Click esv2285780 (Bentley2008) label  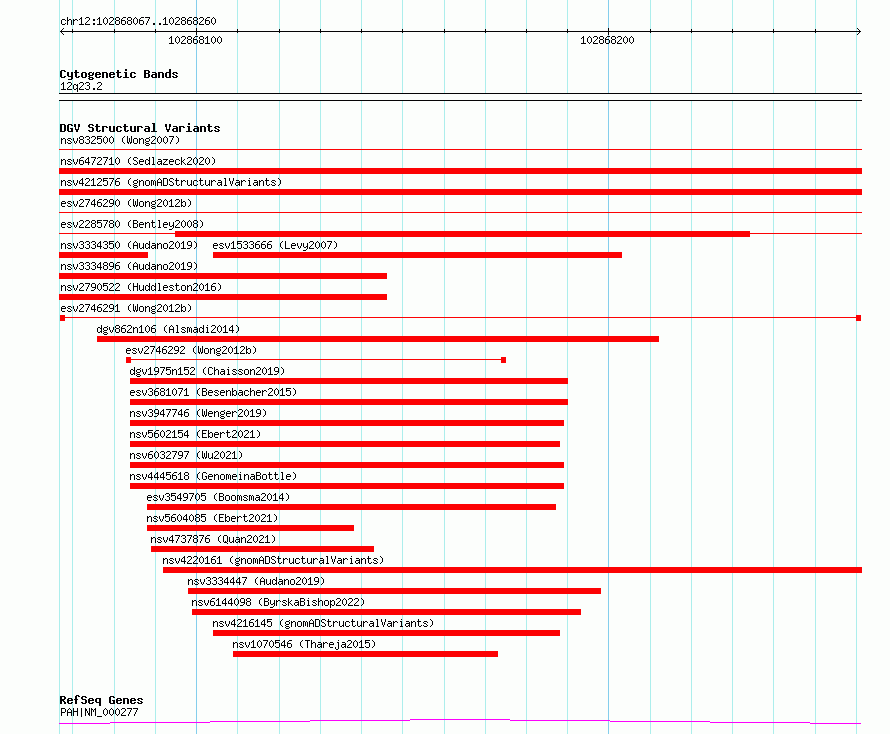(x=132, y=224)
